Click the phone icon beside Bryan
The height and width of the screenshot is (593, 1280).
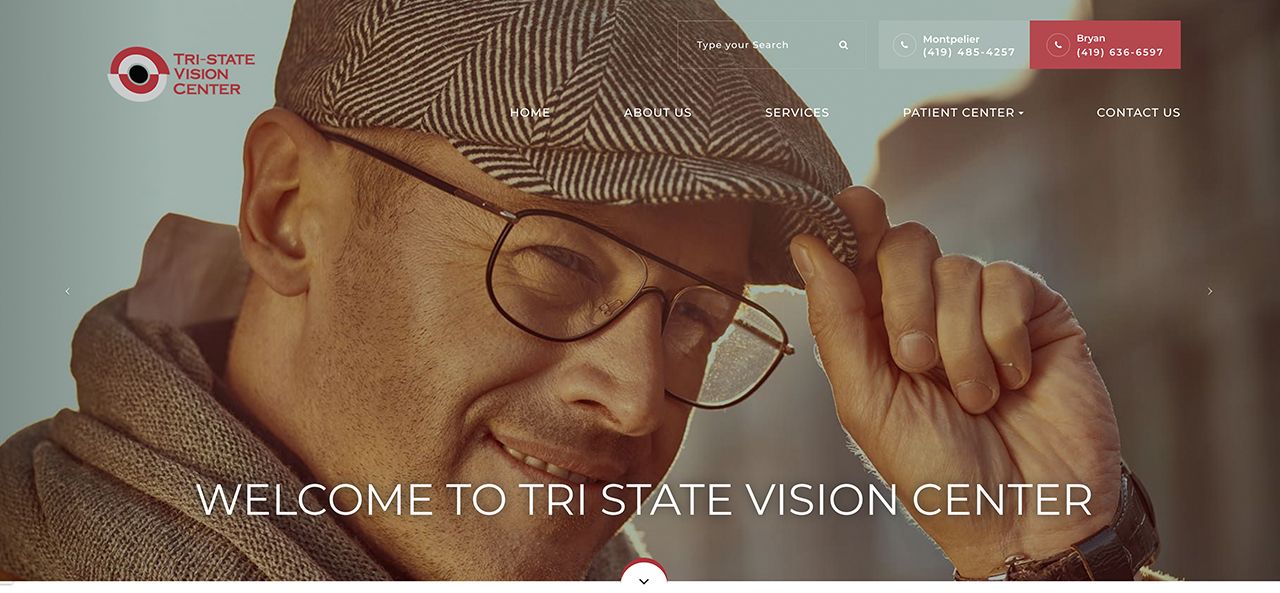click(1058, 45)
